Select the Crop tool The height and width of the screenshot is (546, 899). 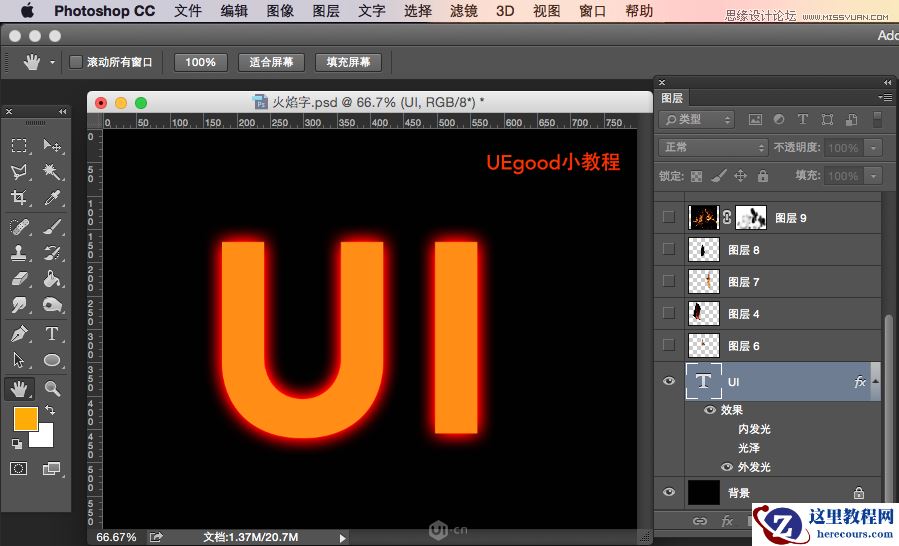(19, 198)
